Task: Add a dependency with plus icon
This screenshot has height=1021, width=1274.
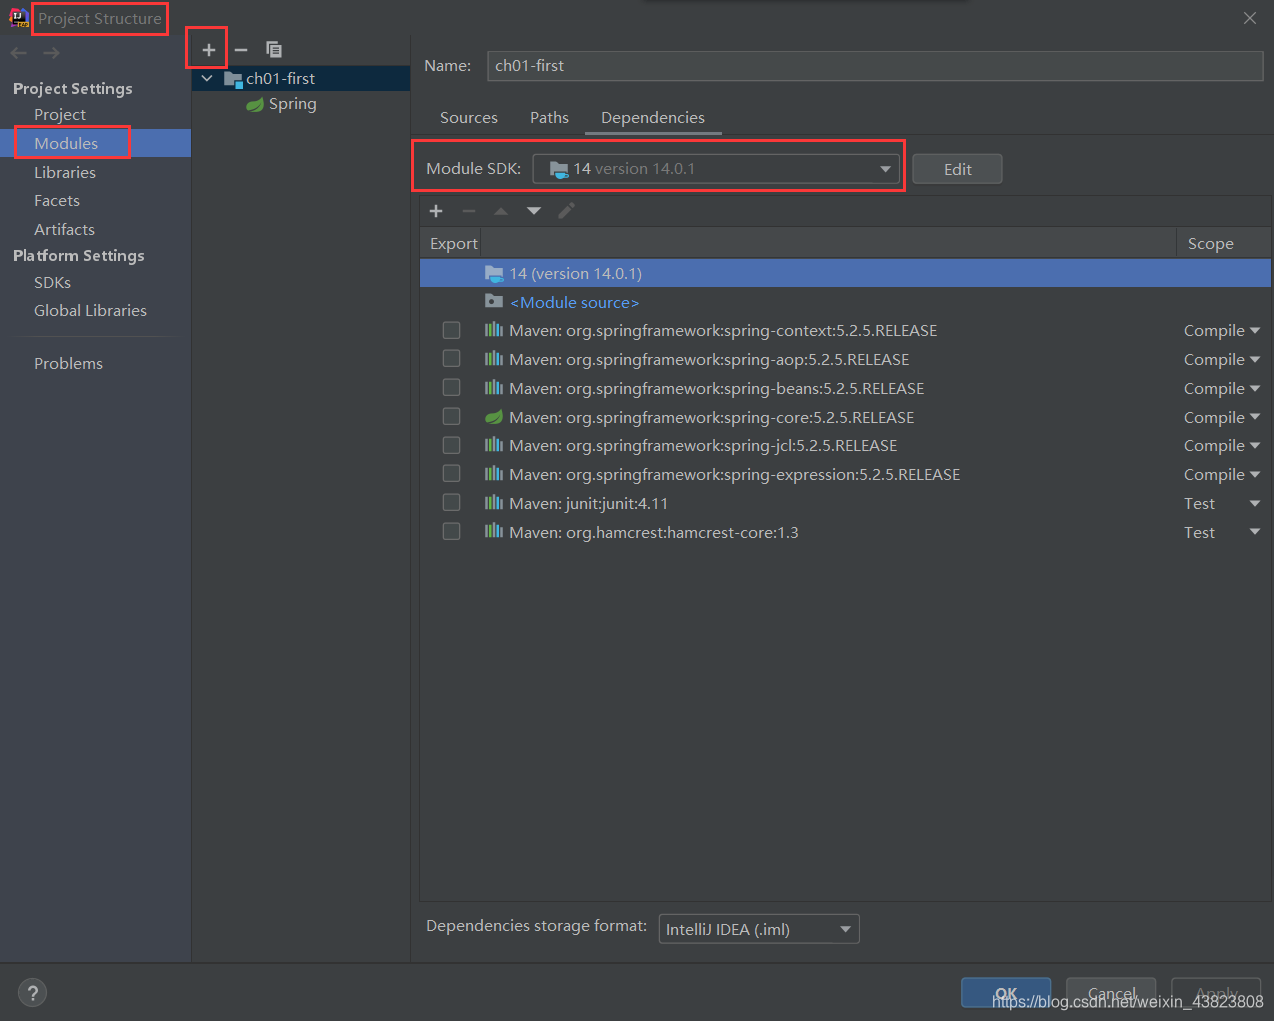Action: point(436,211)
